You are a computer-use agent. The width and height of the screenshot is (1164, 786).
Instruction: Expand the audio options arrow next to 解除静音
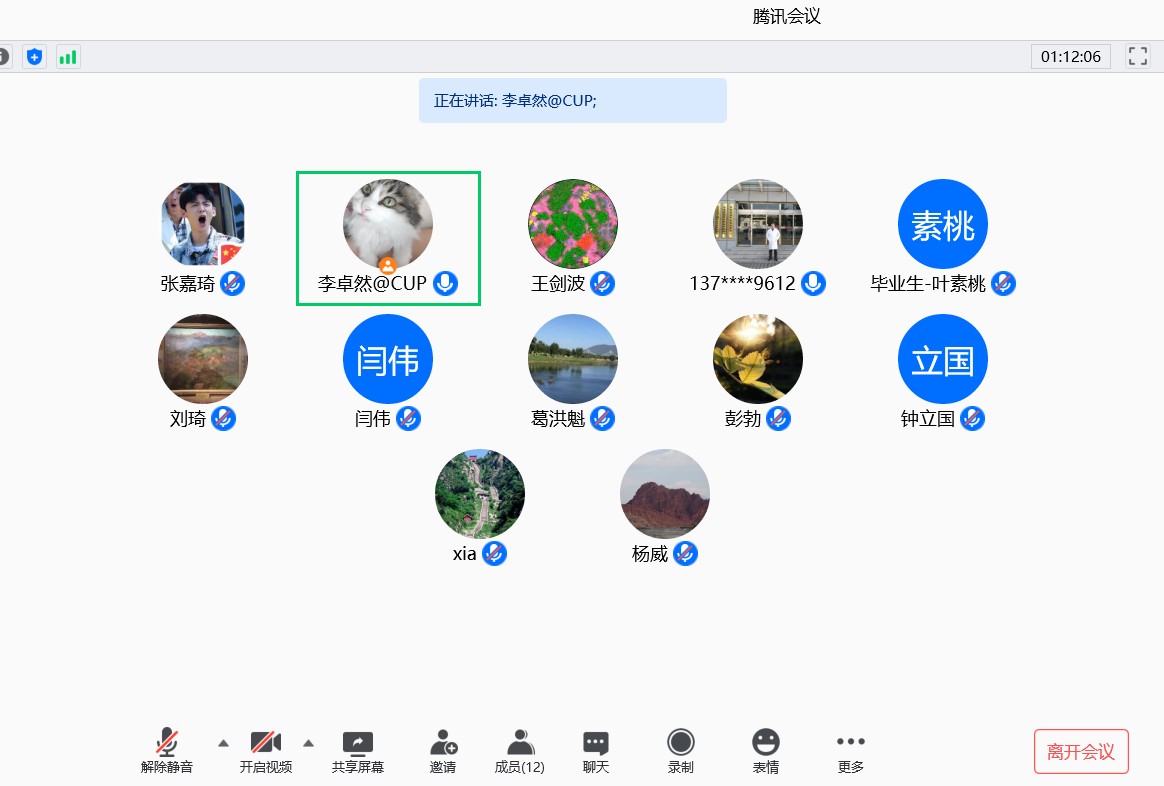223,743
